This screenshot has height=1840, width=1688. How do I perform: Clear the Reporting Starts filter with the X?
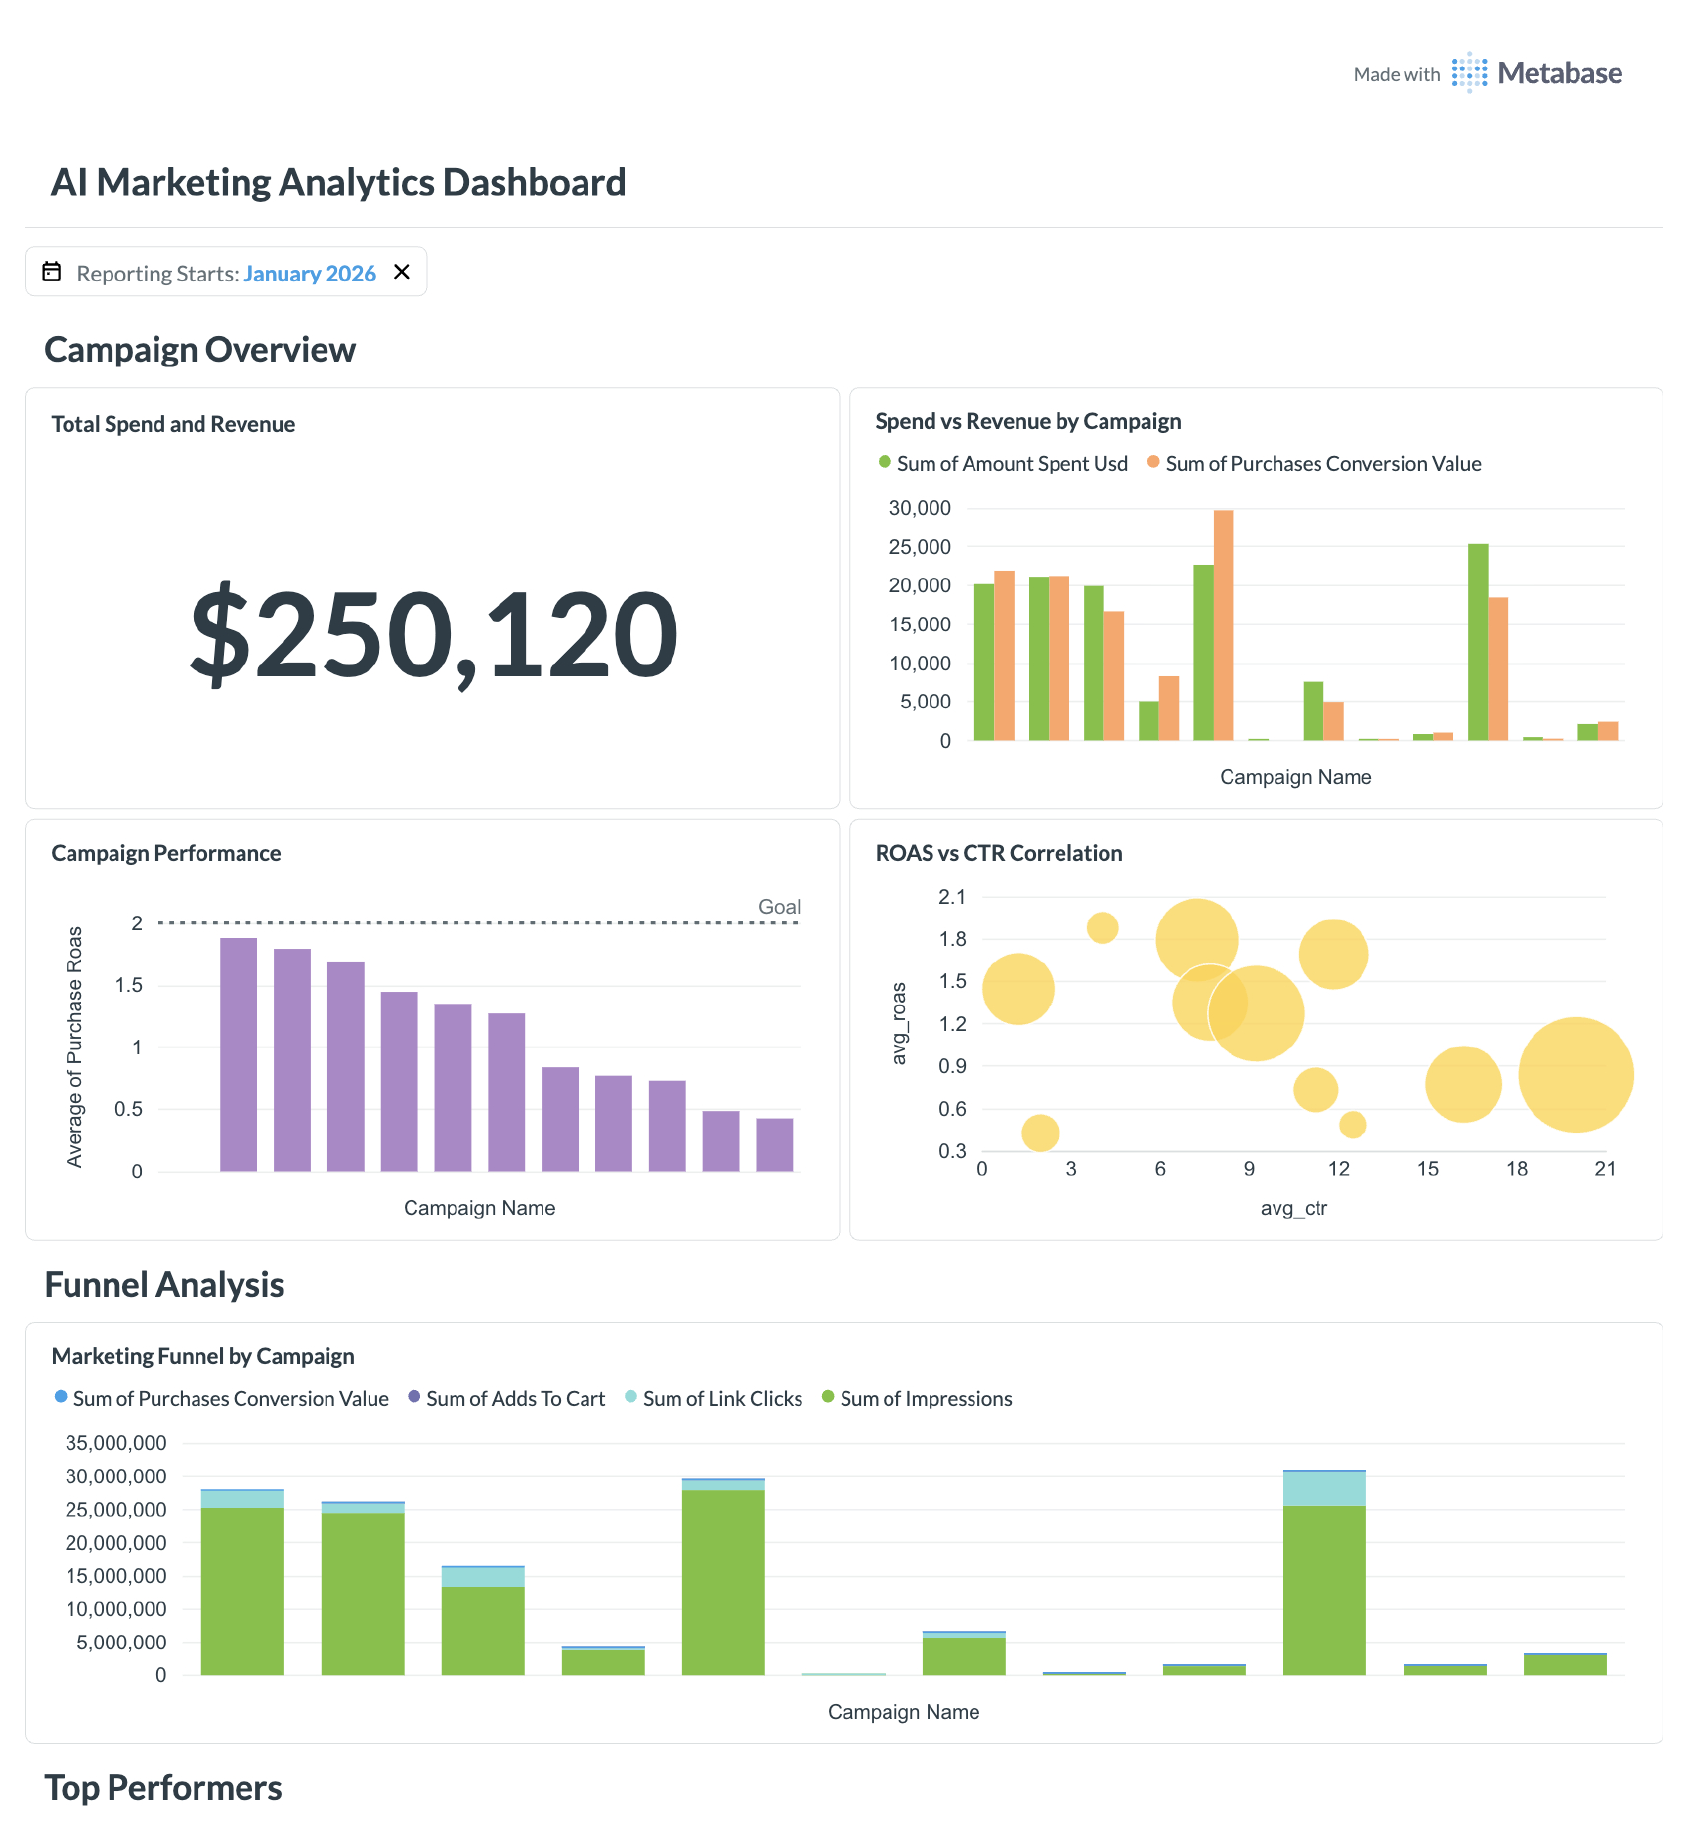pyautogui.click(x=402, y=272)
